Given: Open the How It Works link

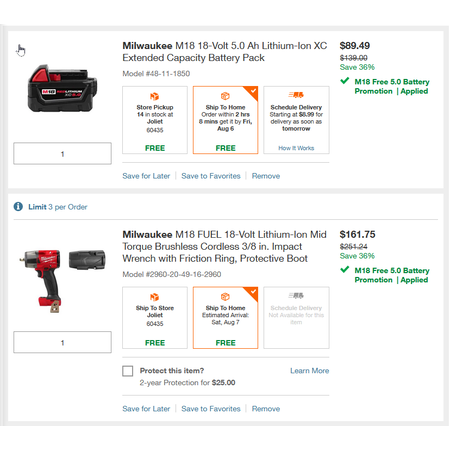Looking at the screenshot, I should click(x=296, y=148).
